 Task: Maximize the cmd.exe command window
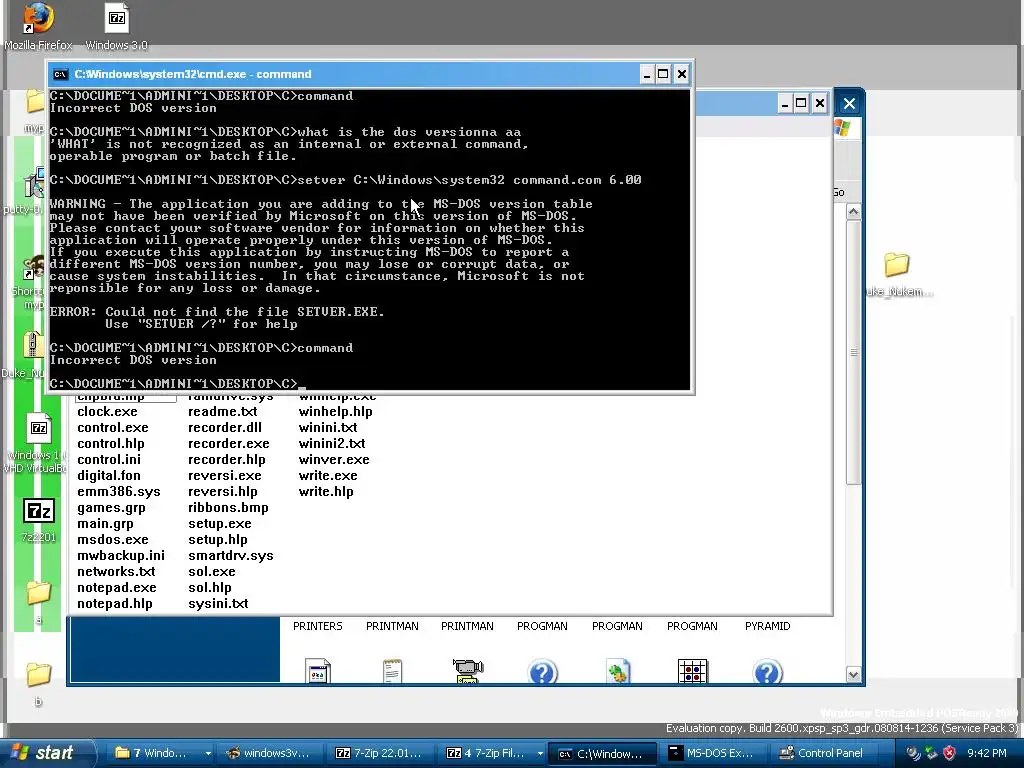pos(663,74)
